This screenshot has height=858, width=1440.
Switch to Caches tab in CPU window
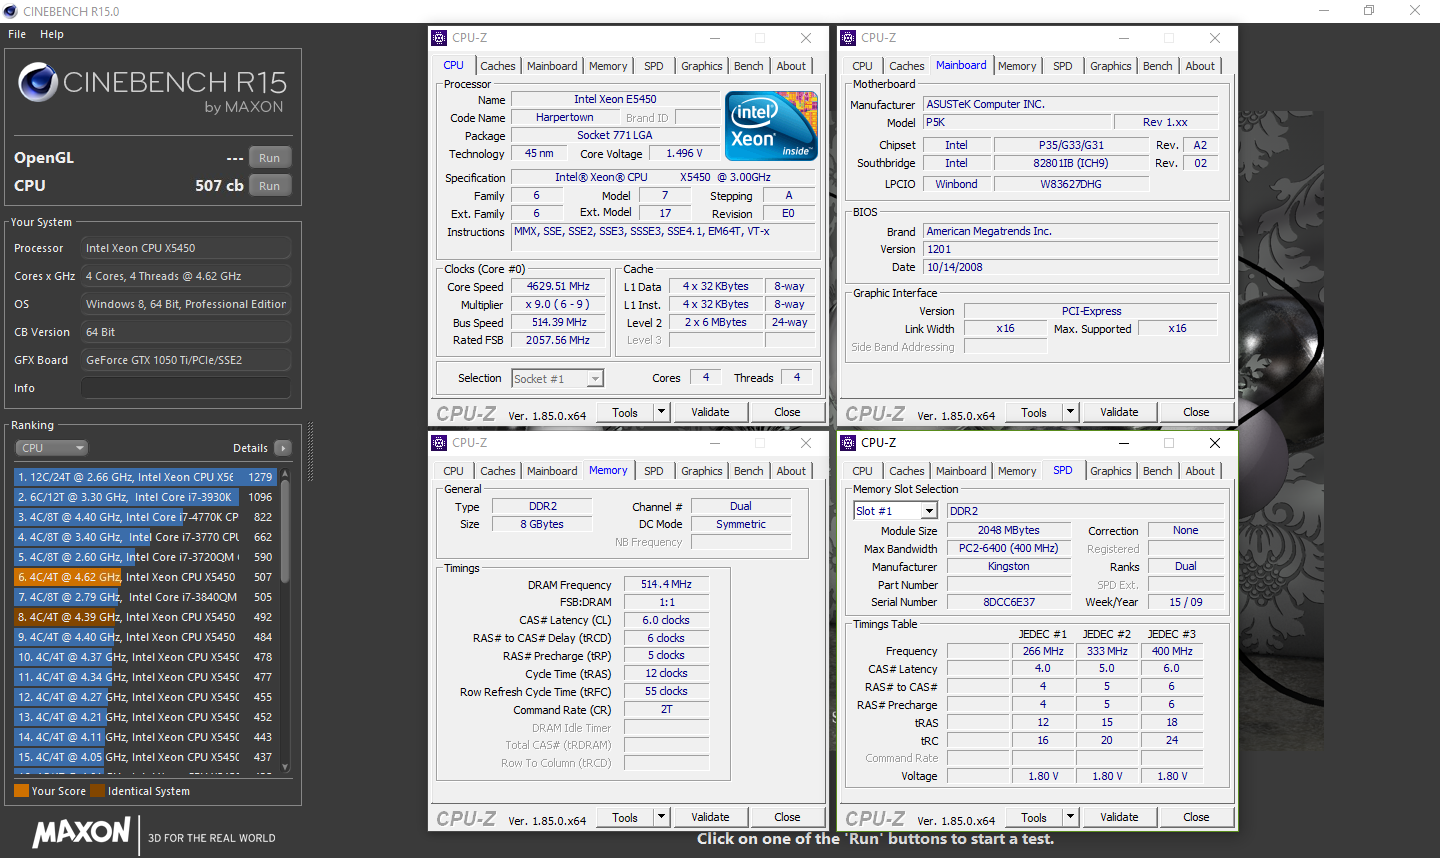click(x=498, y=66)
